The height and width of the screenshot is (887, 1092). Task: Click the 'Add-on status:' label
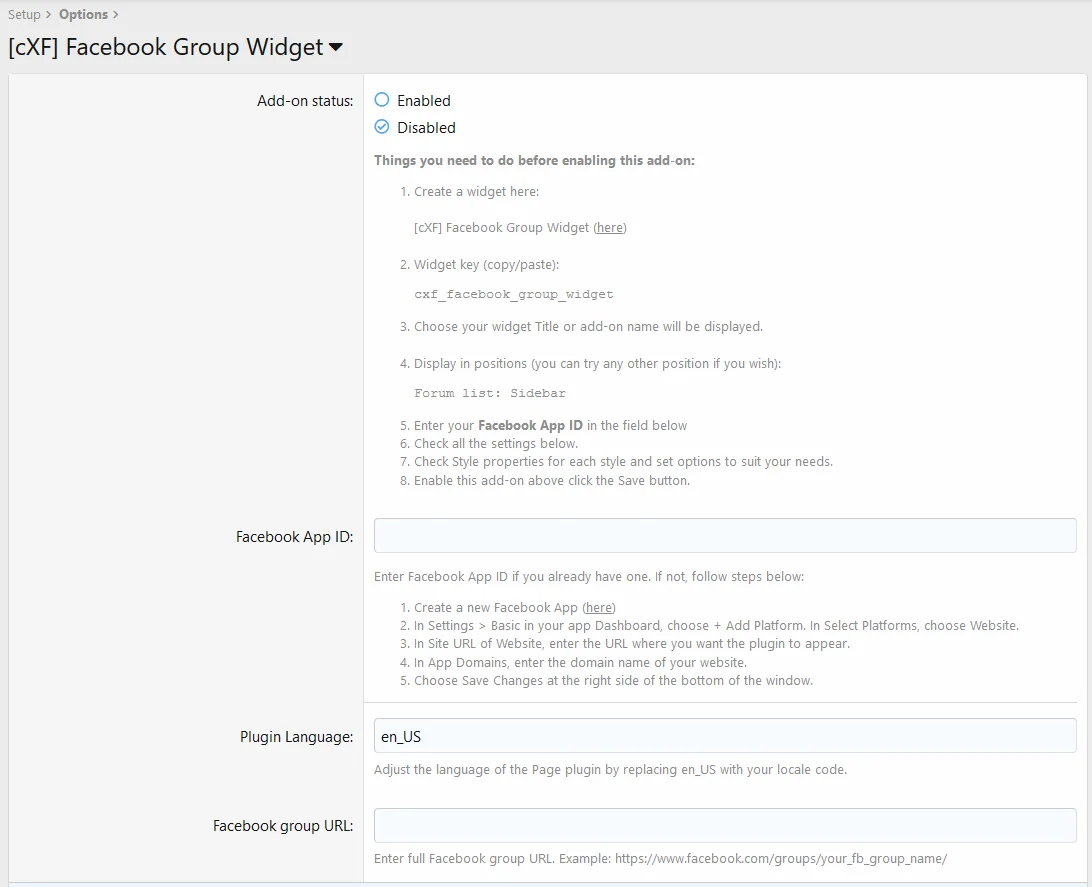[x=305, y=101]
